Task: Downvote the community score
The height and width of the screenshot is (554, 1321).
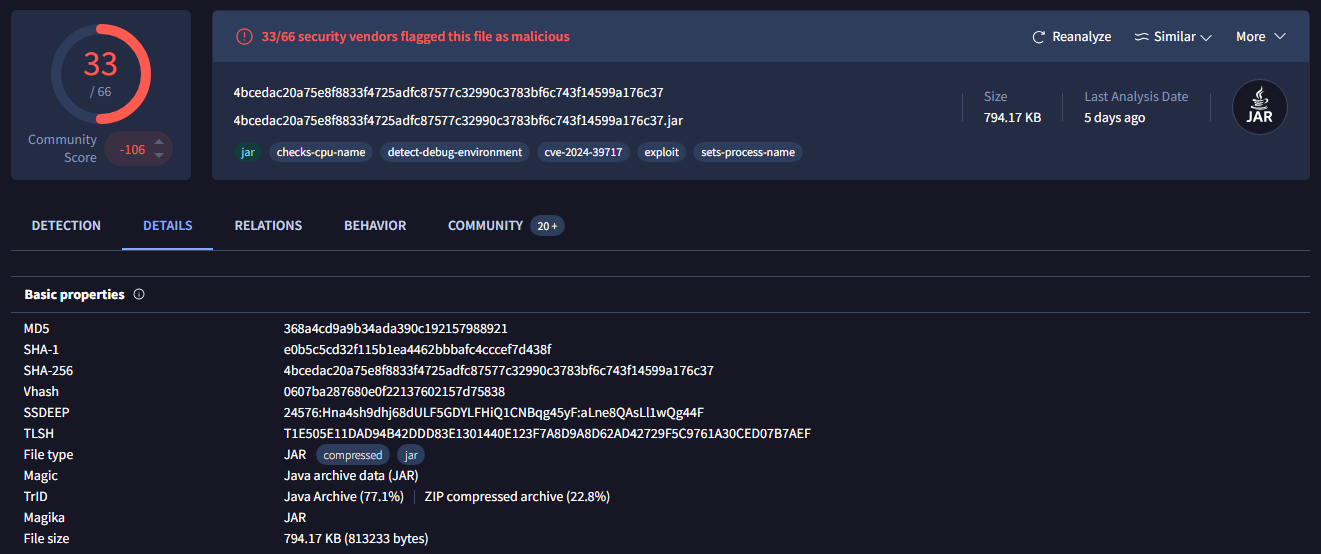Action: point(158,156)
